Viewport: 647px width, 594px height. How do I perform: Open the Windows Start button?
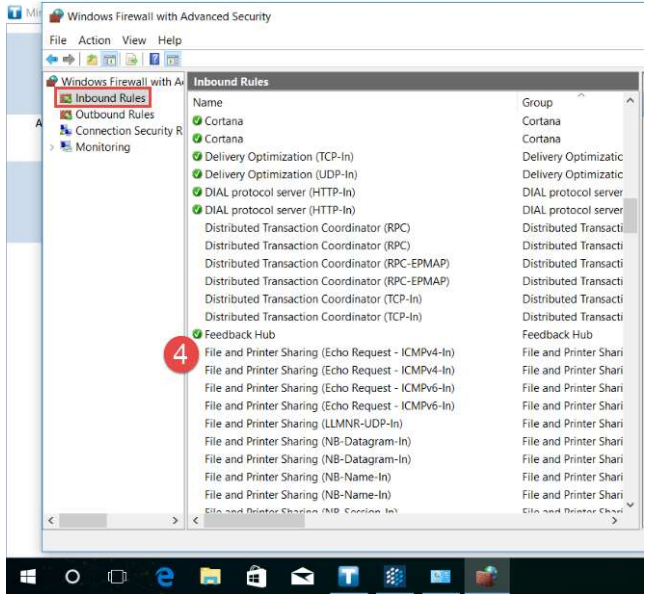pos(28,576)
